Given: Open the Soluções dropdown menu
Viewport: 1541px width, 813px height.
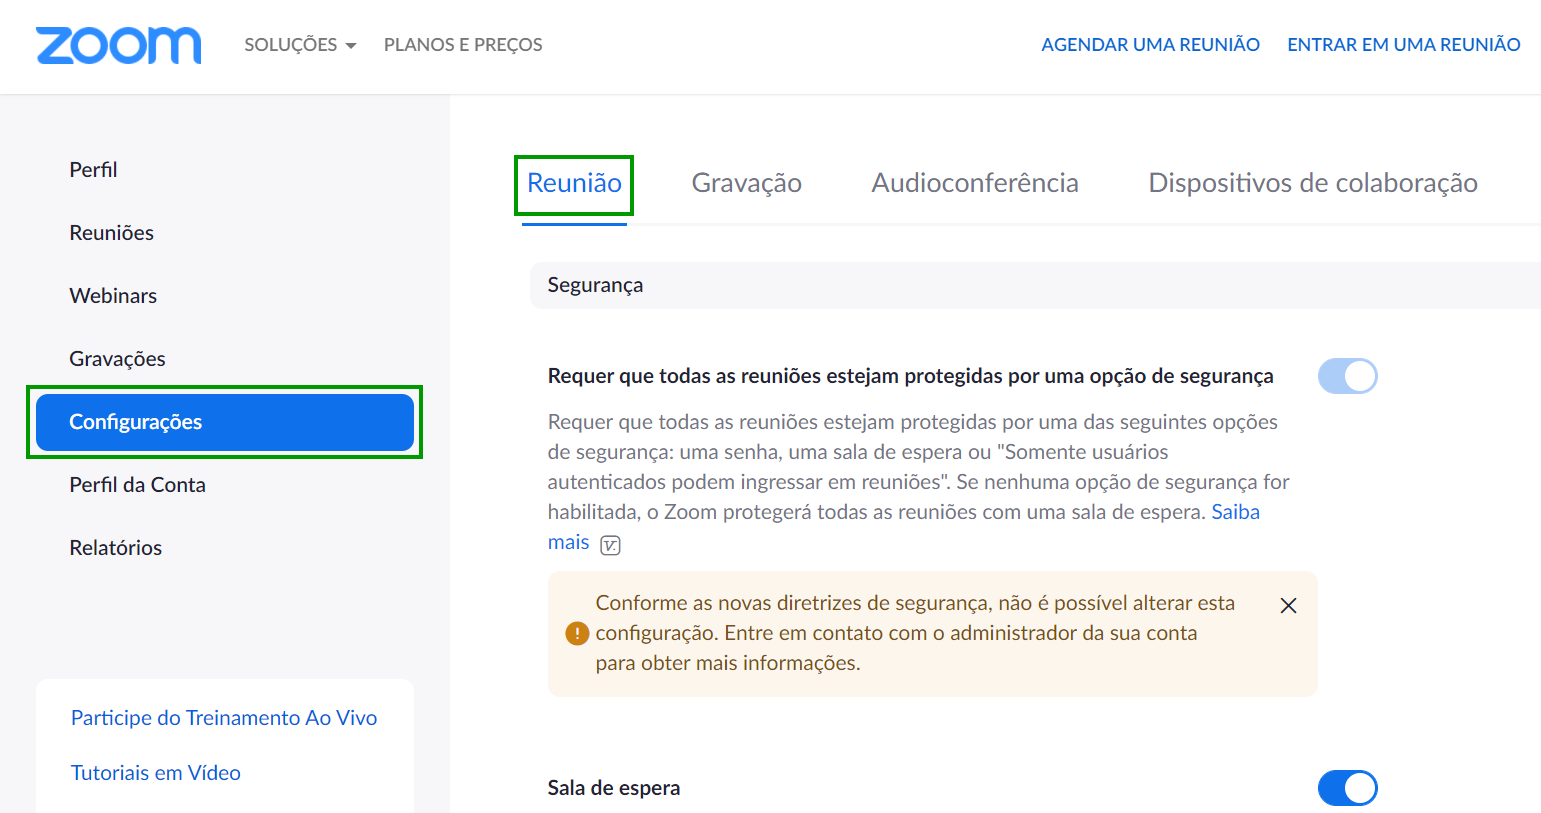Looking at the screenshot, I should 300,45.
